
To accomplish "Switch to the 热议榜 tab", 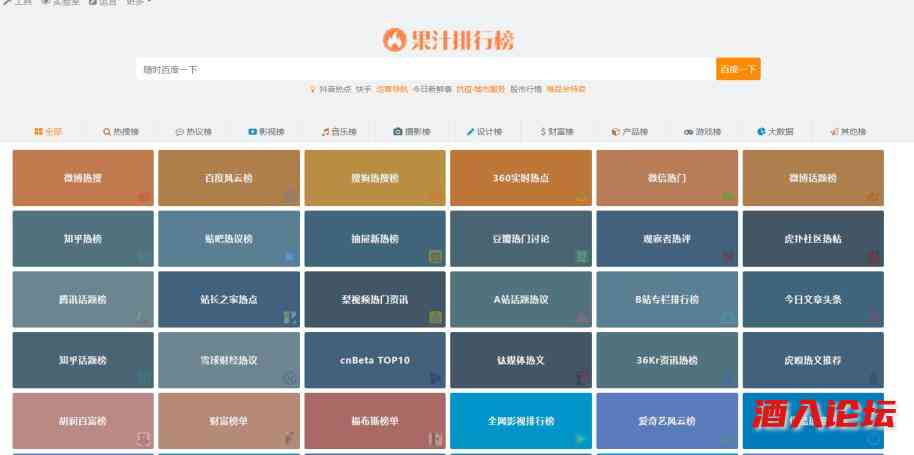I will (x=193, y=131).
